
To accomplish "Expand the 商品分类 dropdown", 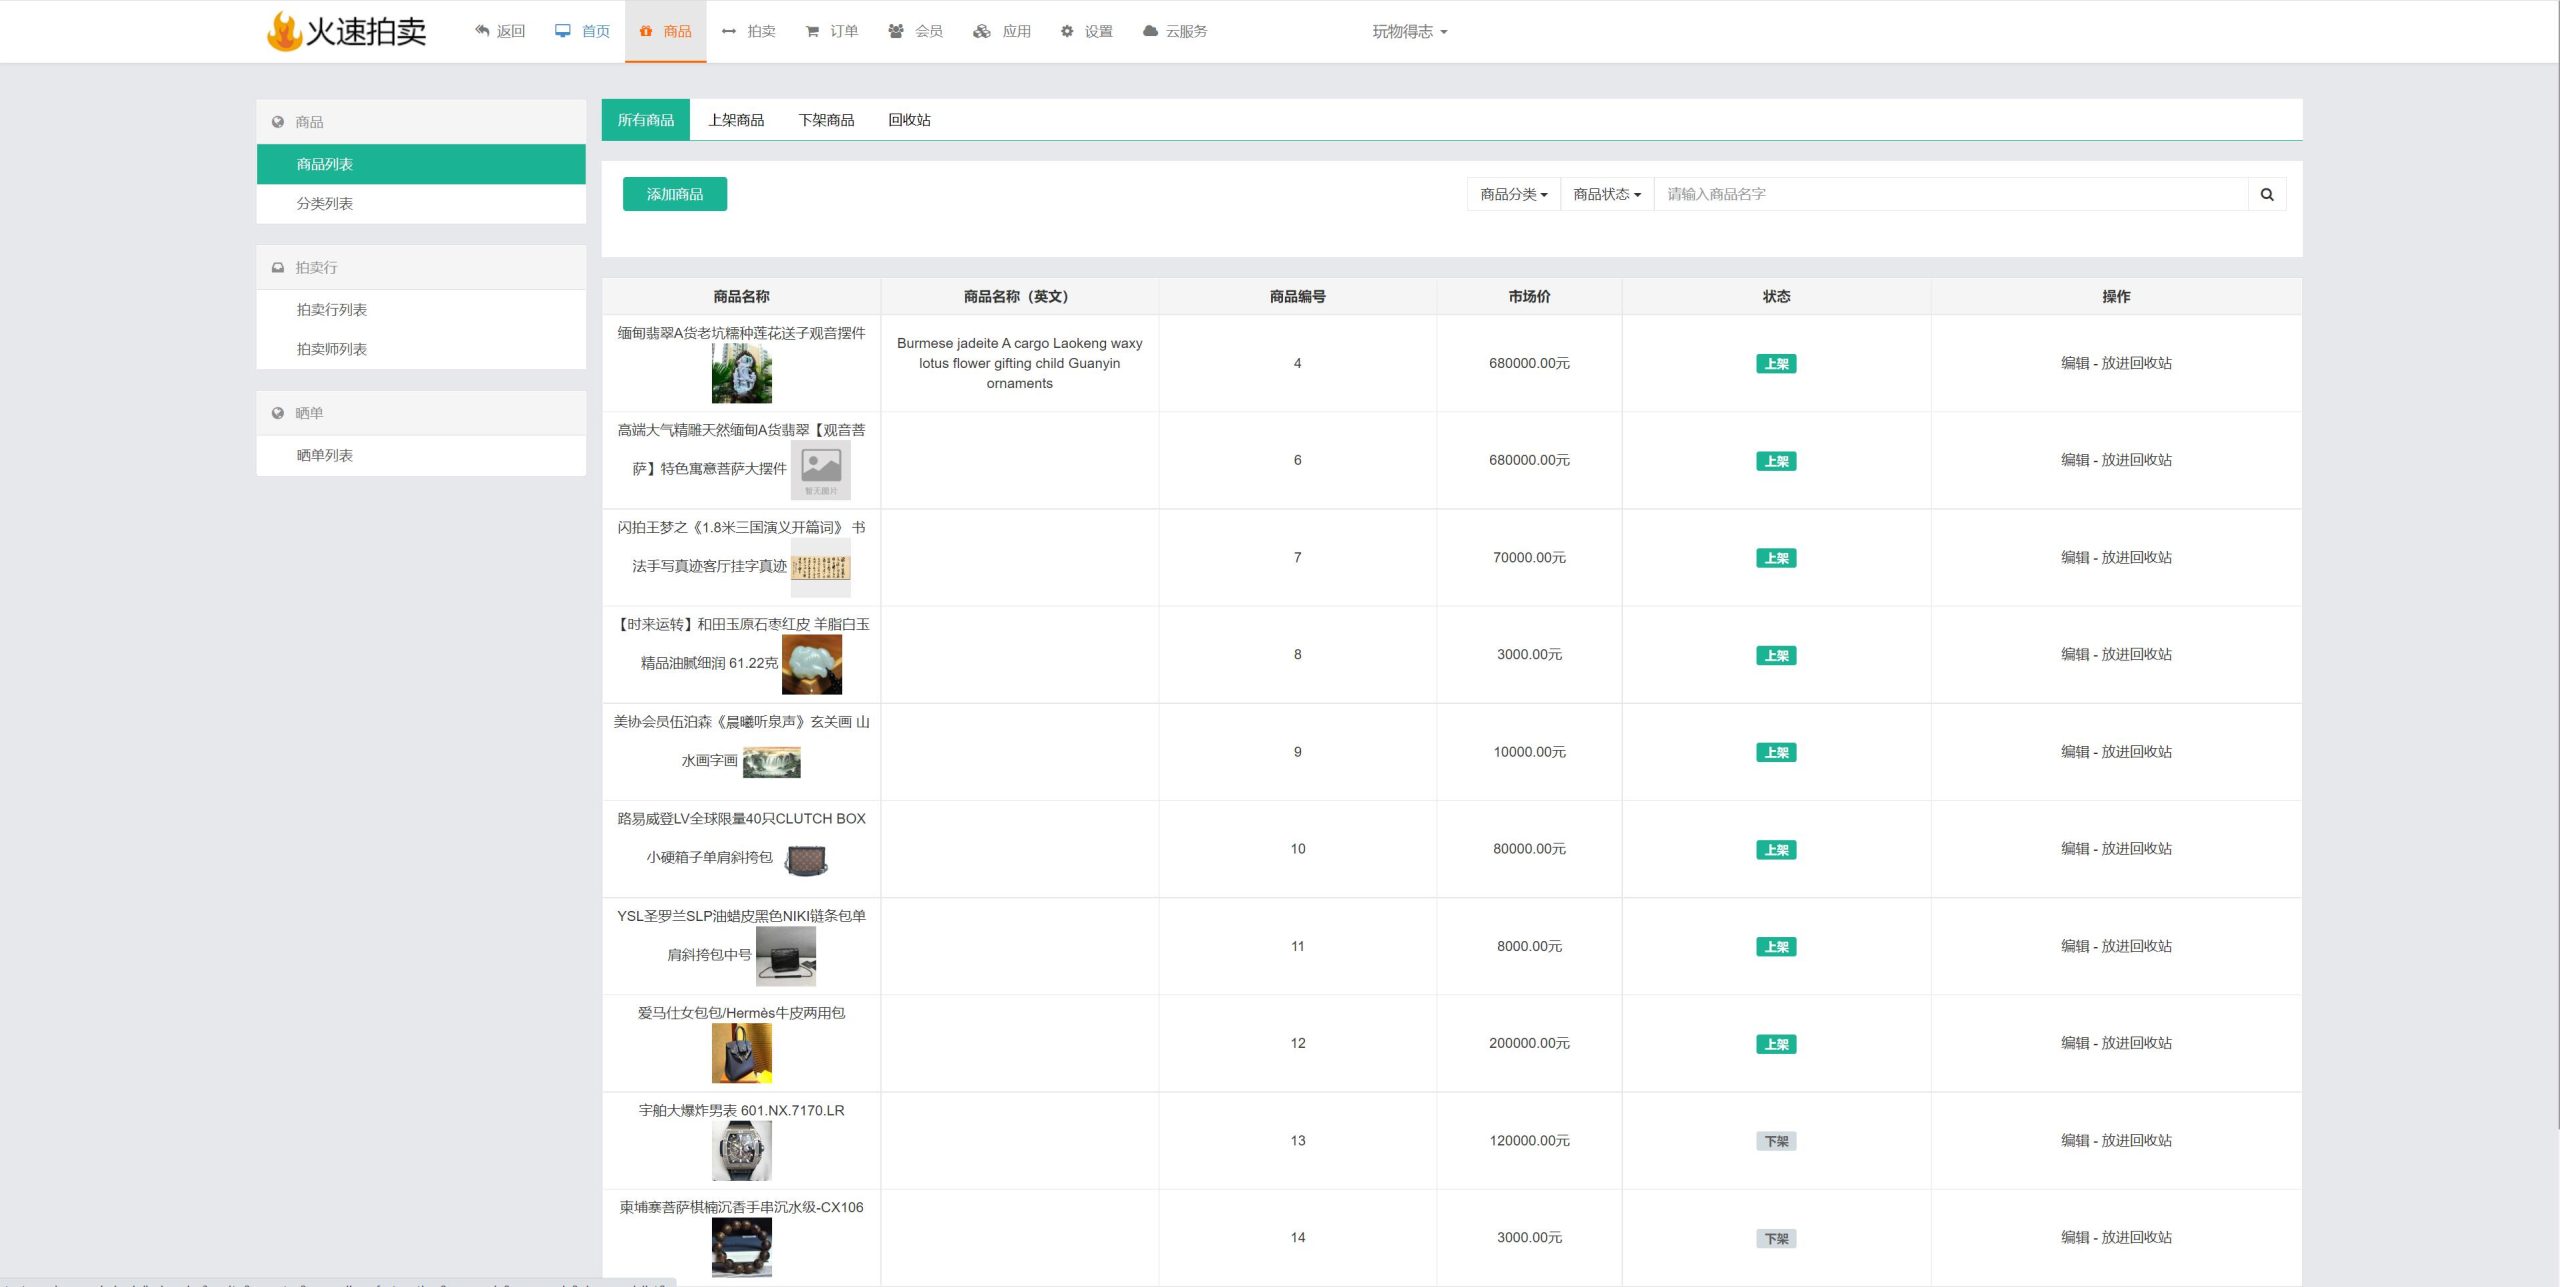I will 1510,194.
